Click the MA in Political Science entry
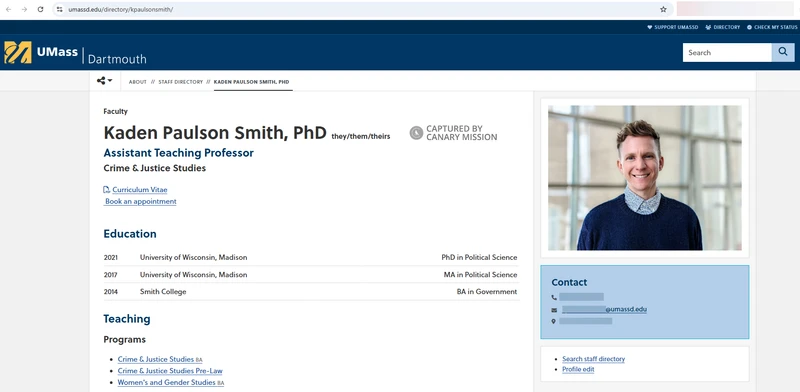The image size is (800, 392). tap(480, 275)
